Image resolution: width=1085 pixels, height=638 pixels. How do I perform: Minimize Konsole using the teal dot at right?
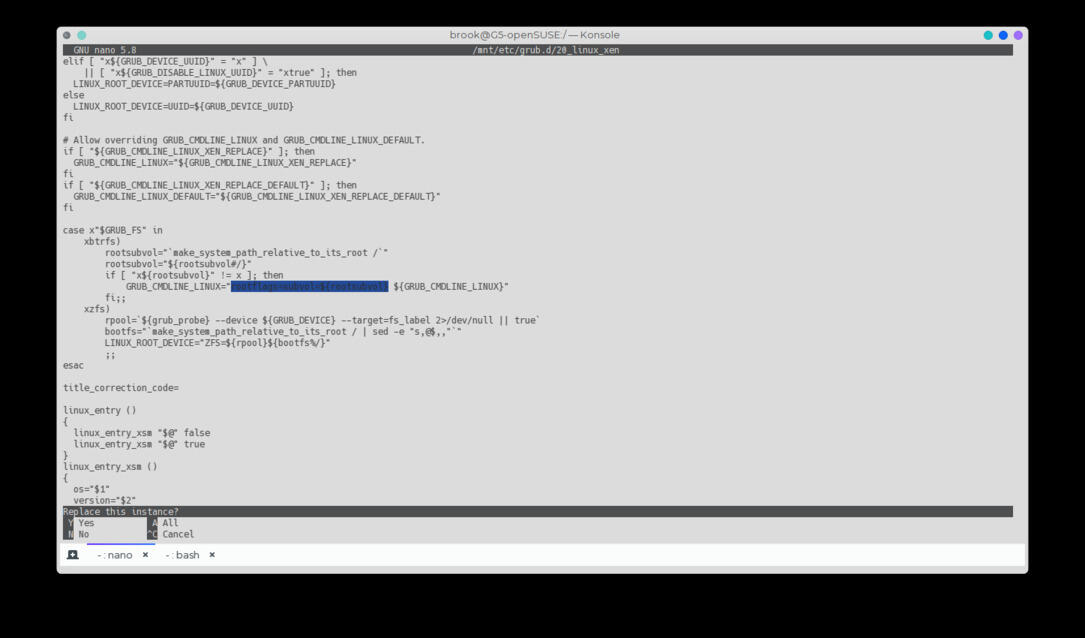point(988,35)
